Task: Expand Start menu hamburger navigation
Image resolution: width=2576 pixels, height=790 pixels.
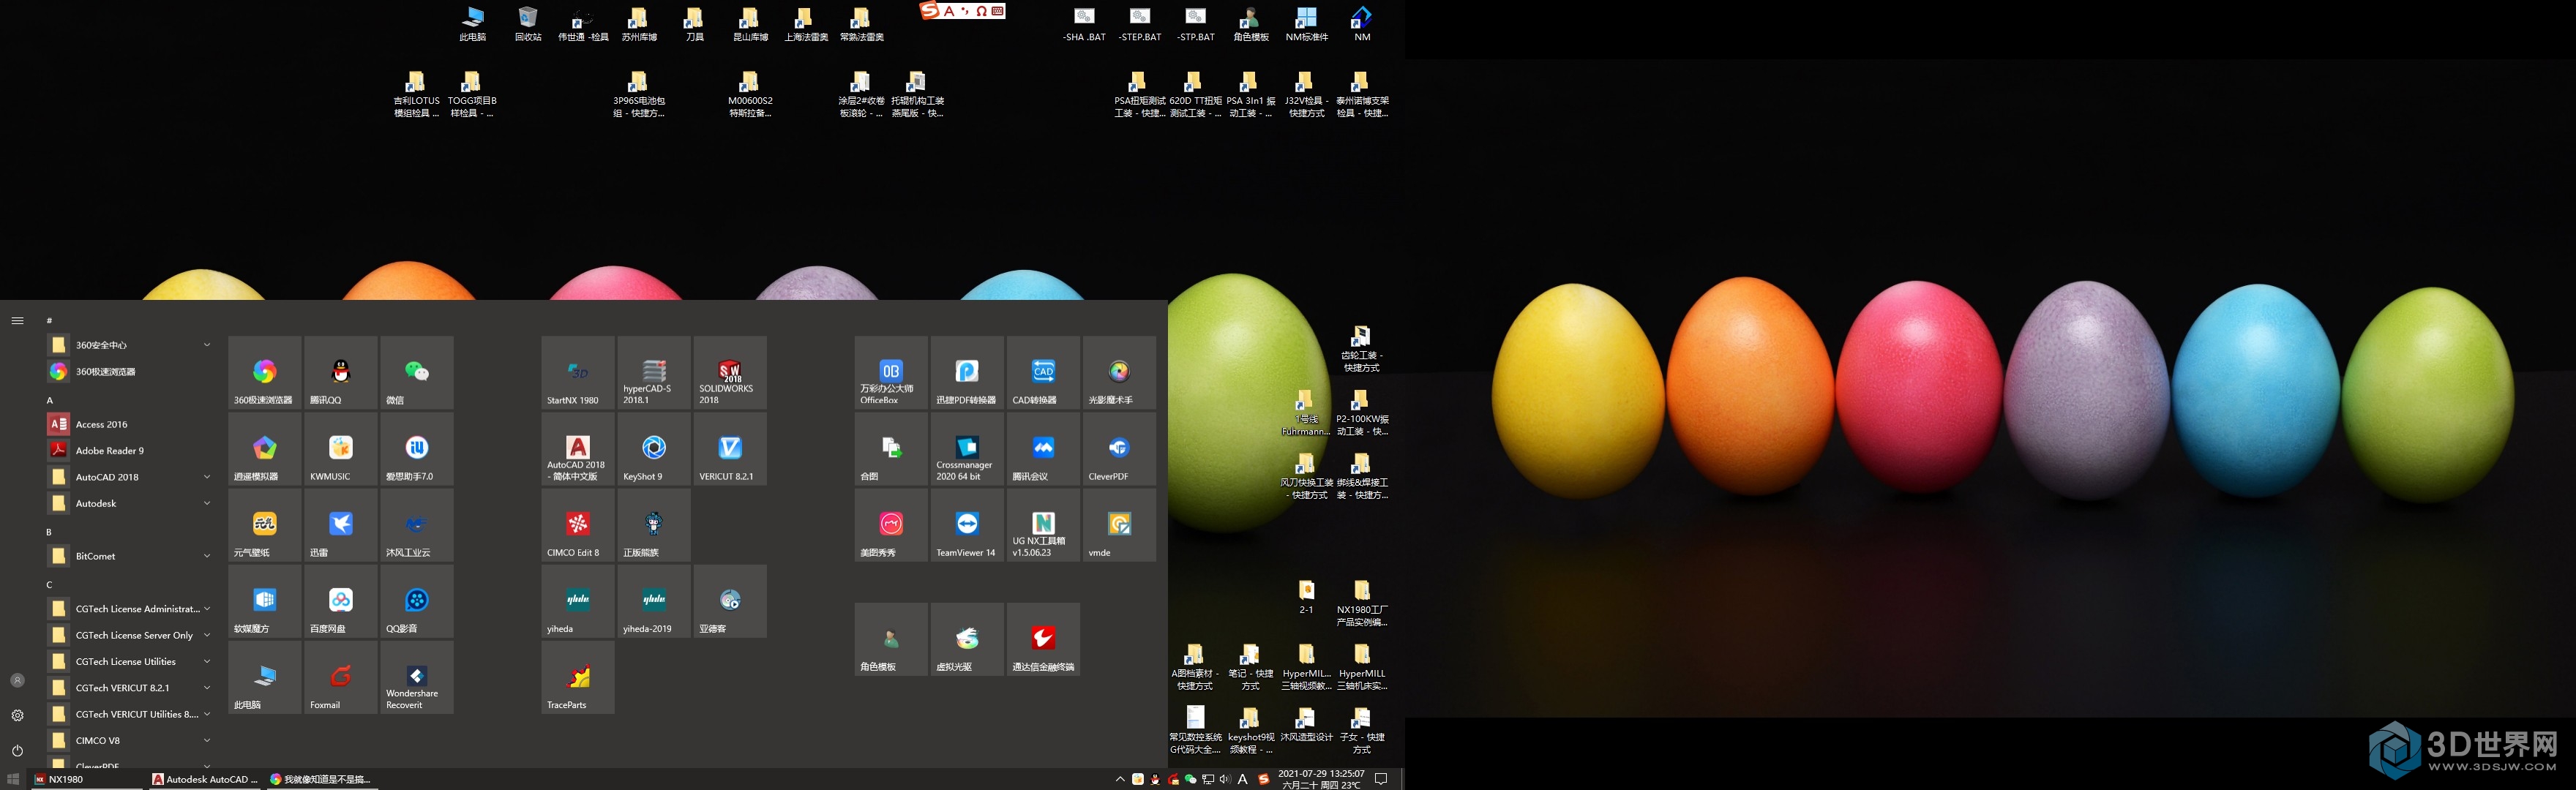Action: (x=17, y=320)
